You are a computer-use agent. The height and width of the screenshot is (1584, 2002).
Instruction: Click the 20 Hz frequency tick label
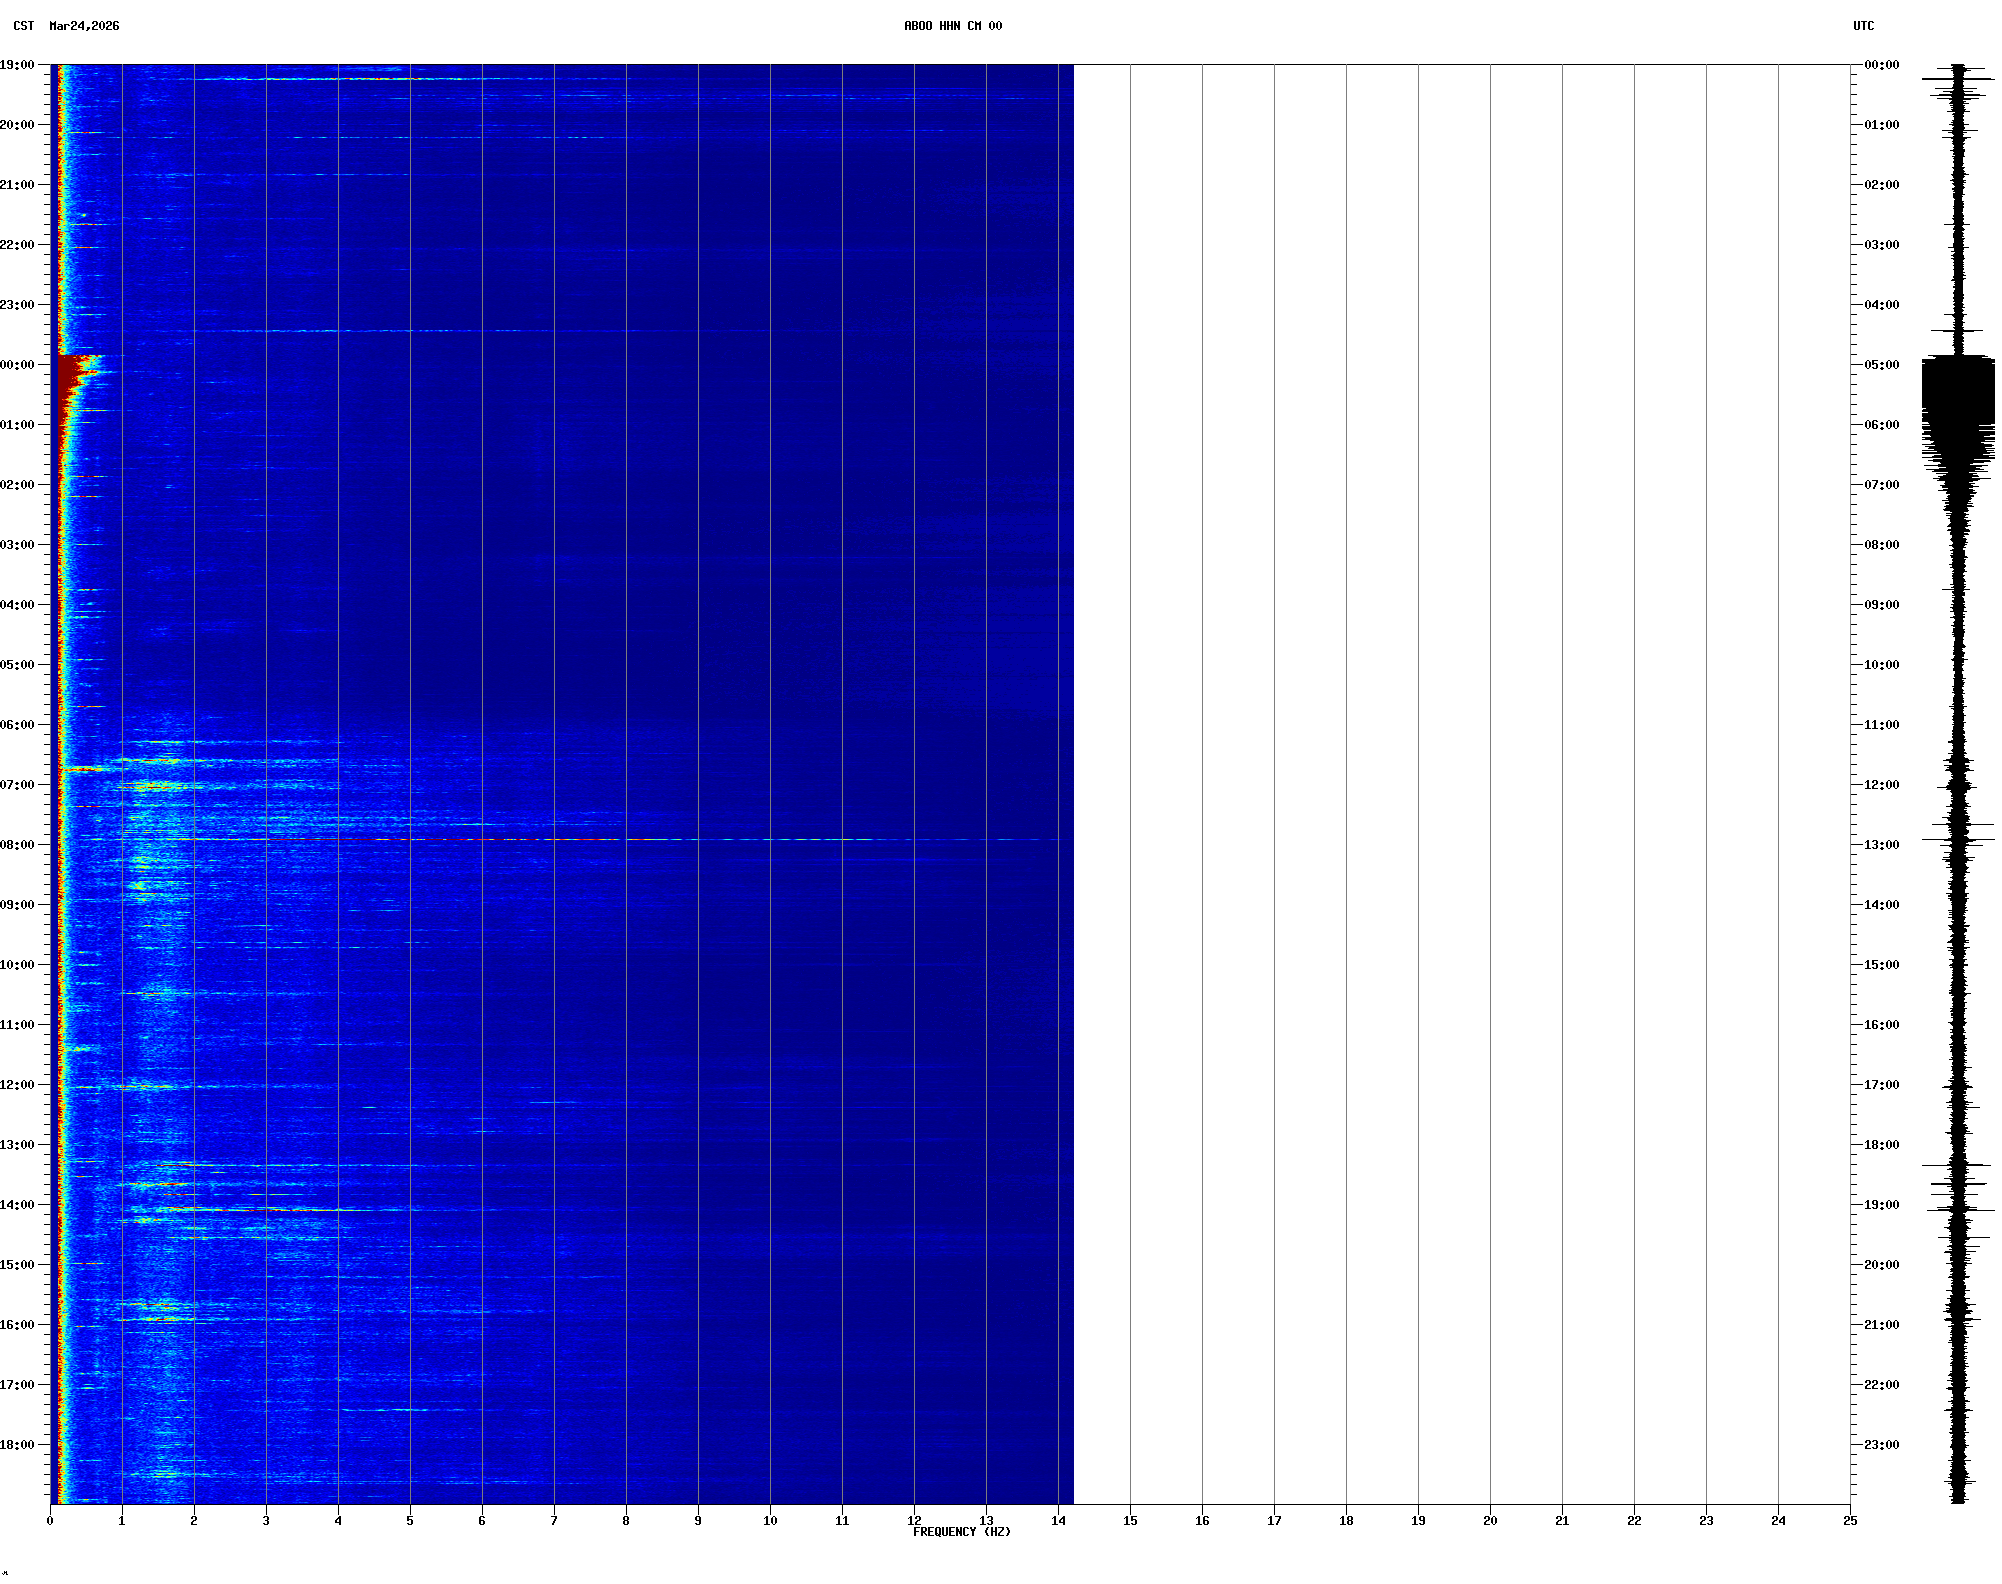(1490, 1521)
